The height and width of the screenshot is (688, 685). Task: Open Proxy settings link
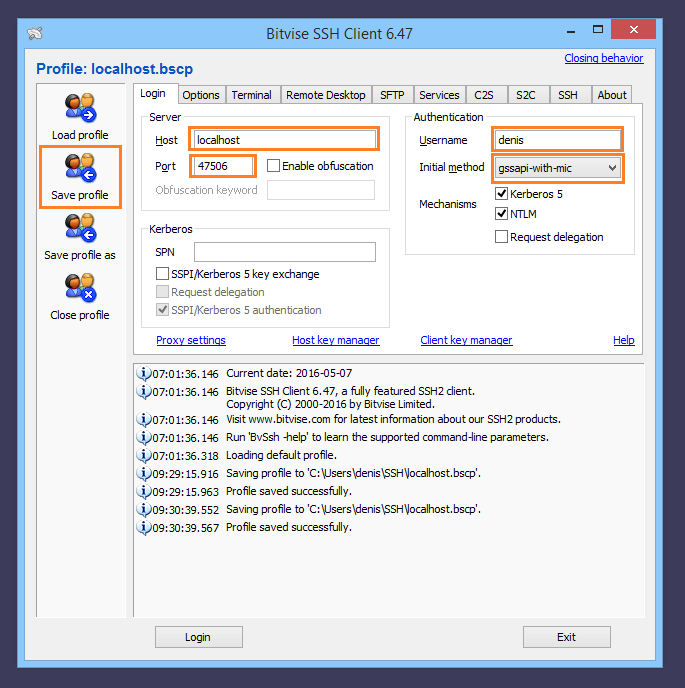click(191, 340)
